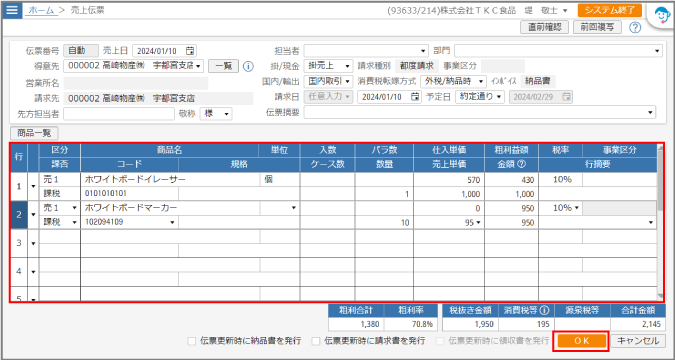Open the 売上日 calendar picker
Screen dimensions: 675x360
(x=190, y=50)
